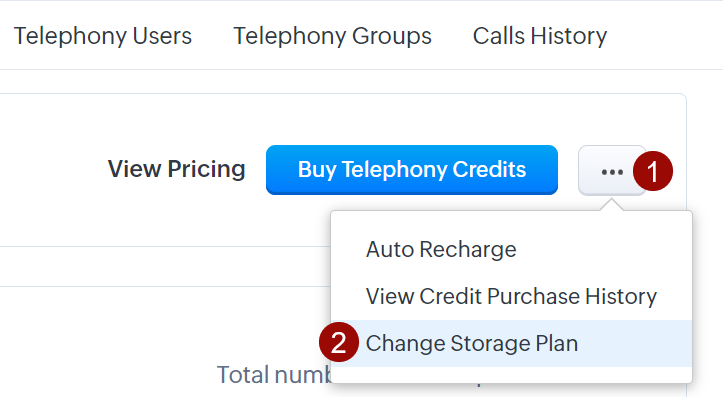Click the partially hidden Total number label
The width and height of the screenshot is (723, 397).
tap(274, 374)
